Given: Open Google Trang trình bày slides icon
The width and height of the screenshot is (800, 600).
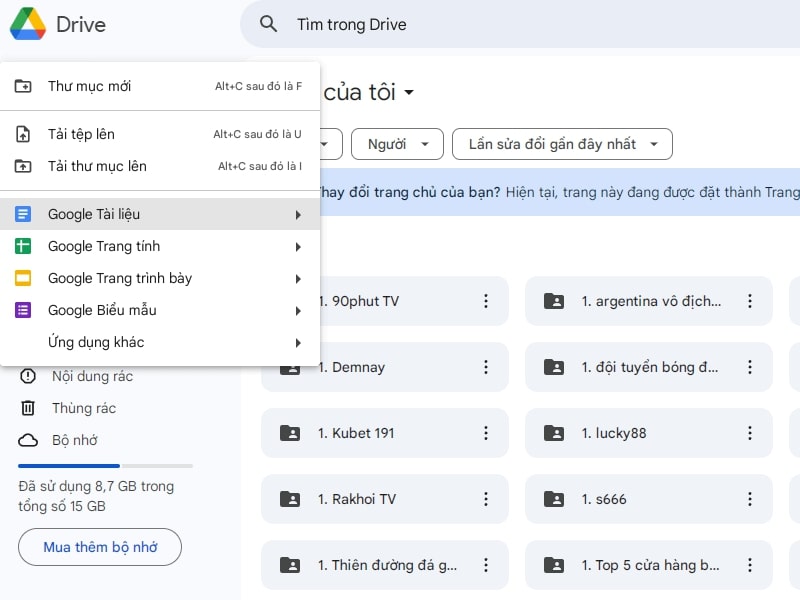Looking at the screenshot, I should coord(24,278).
